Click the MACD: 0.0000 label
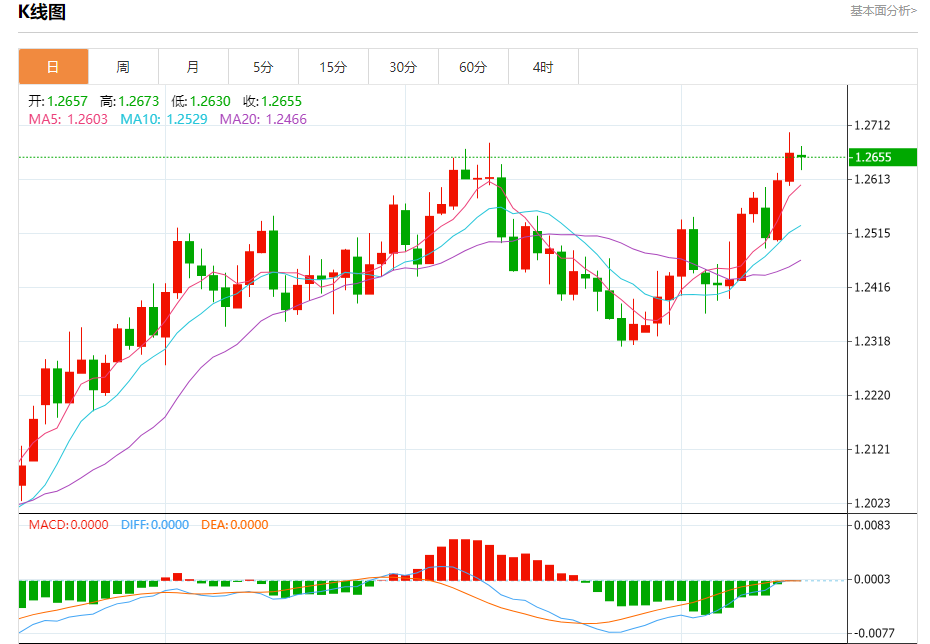 69,525
